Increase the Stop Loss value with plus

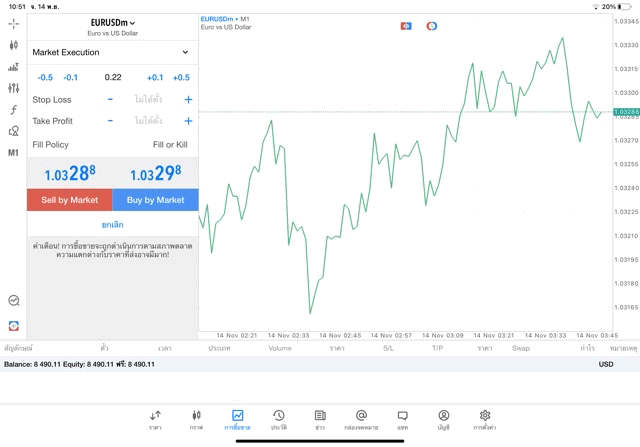tap(188, 99)
